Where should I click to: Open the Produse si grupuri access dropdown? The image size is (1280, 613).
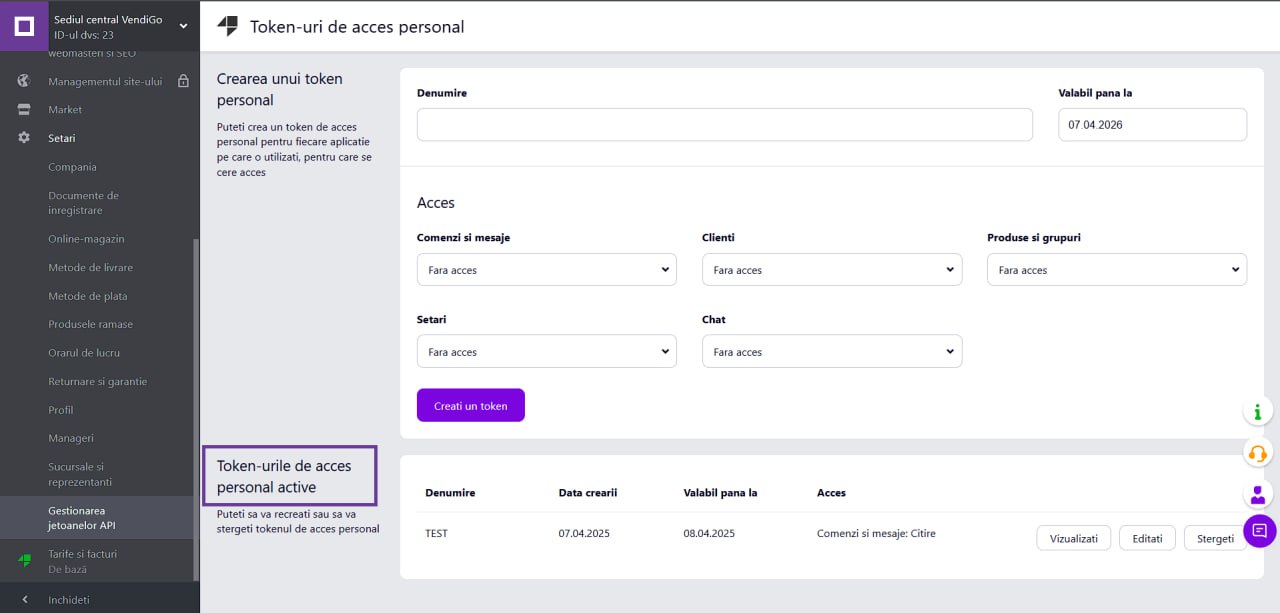1117,270
